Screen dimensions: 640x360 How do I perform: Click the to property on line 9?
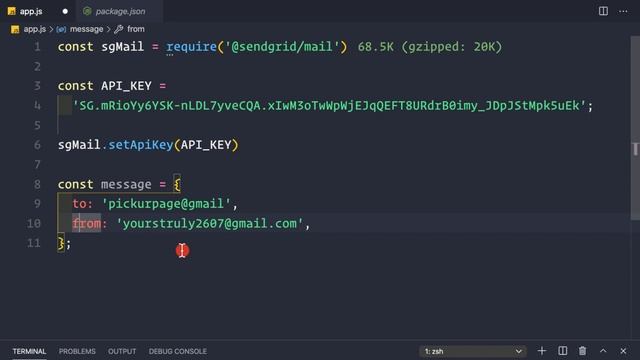coord(80,203)
